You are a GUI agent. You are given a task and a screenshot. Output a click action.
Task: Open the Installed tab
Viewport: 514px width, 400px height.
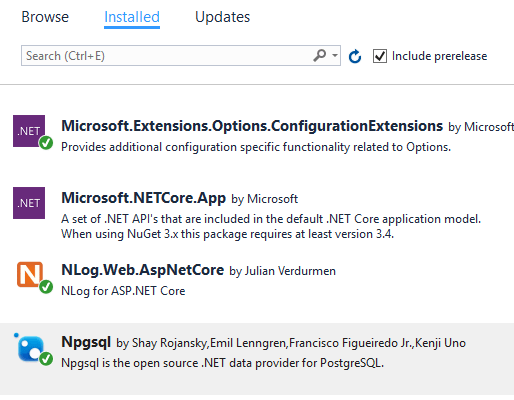(132, 17)
